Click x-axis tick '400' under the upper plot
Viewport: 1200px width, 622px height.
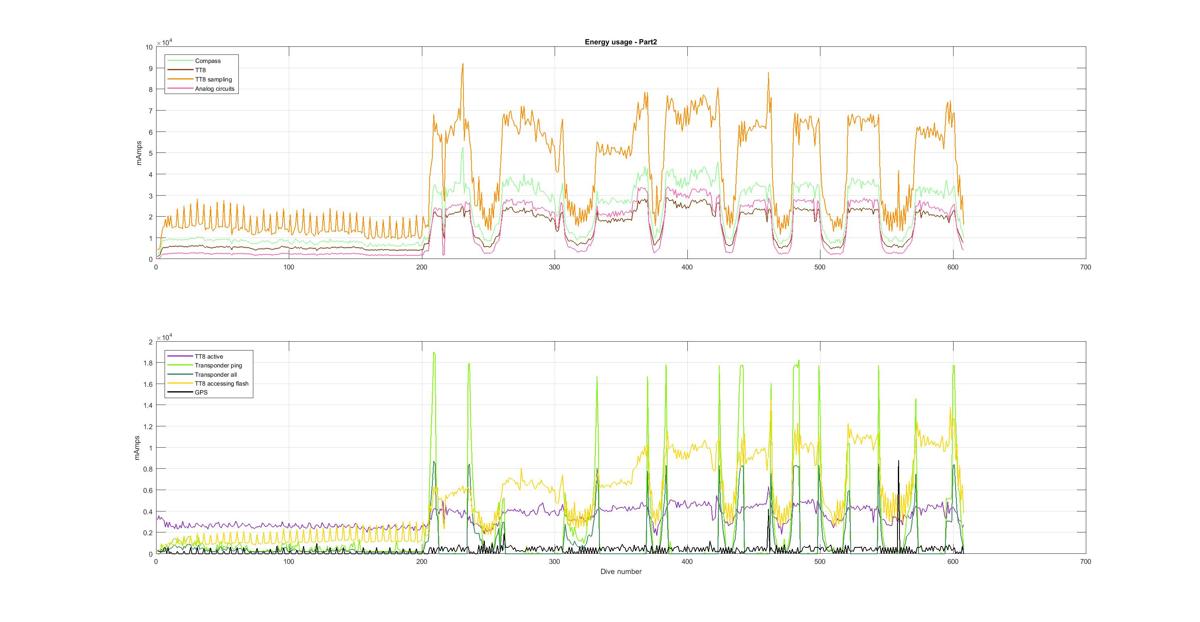coord(687,267)
